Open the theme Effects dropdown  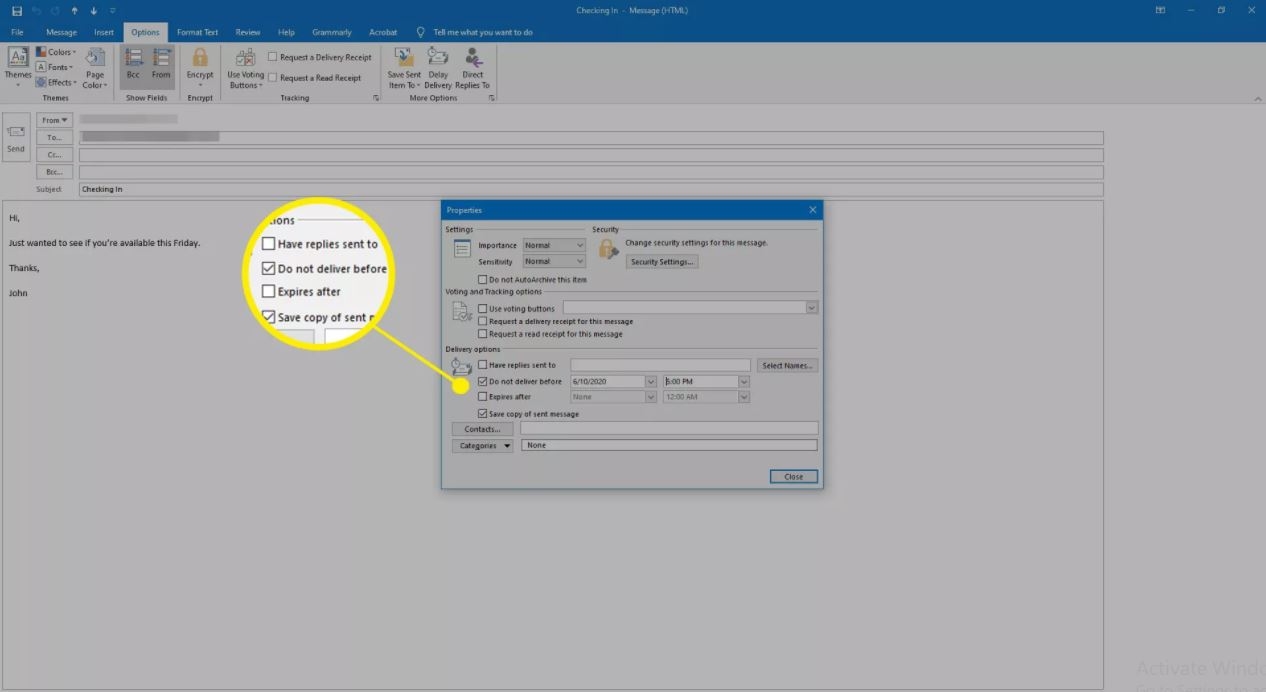pyautogui.click(x=56, y=82)
